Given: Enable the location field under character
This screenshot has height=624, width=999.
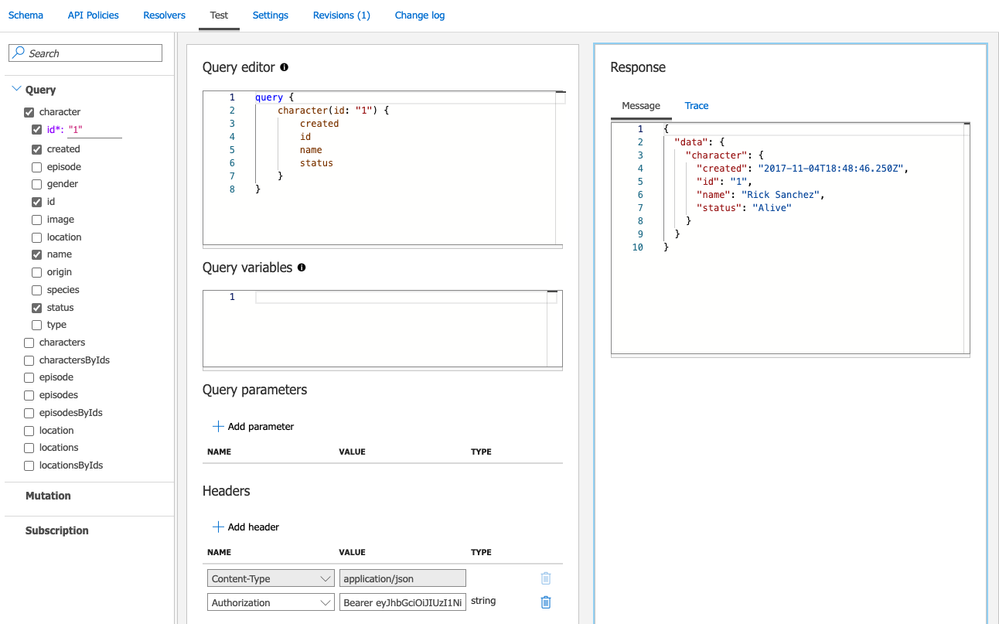Looking at the screenshot, I should [x=36, y=238].
